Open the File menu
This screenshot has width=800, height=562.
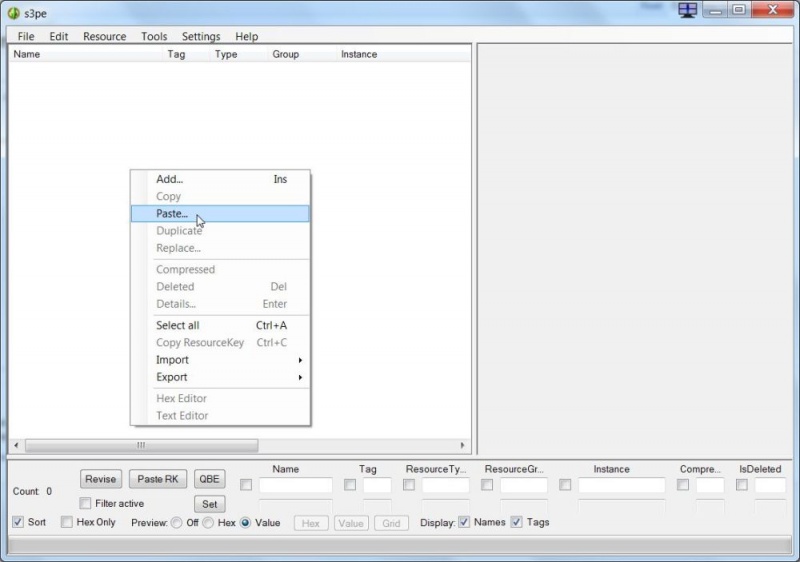tap(26, 36)
